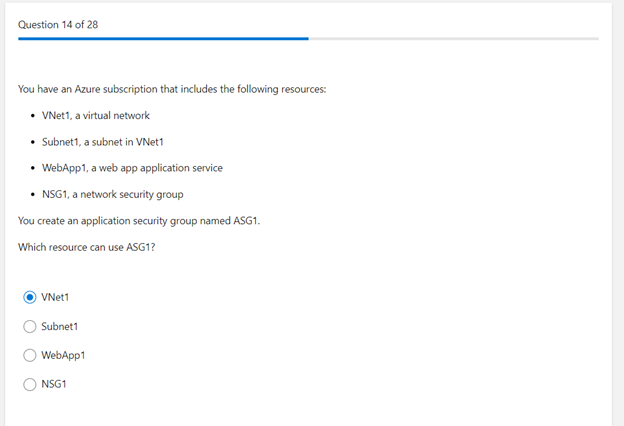Click the WebApp1 answer label text

[x=63, y=355]
